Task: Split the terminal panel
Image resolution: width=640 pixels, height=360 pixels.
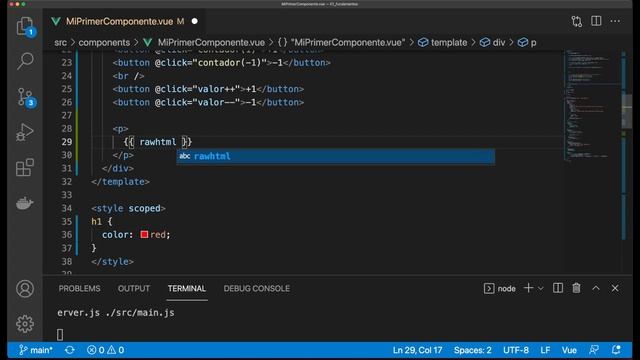Action: 558,288
